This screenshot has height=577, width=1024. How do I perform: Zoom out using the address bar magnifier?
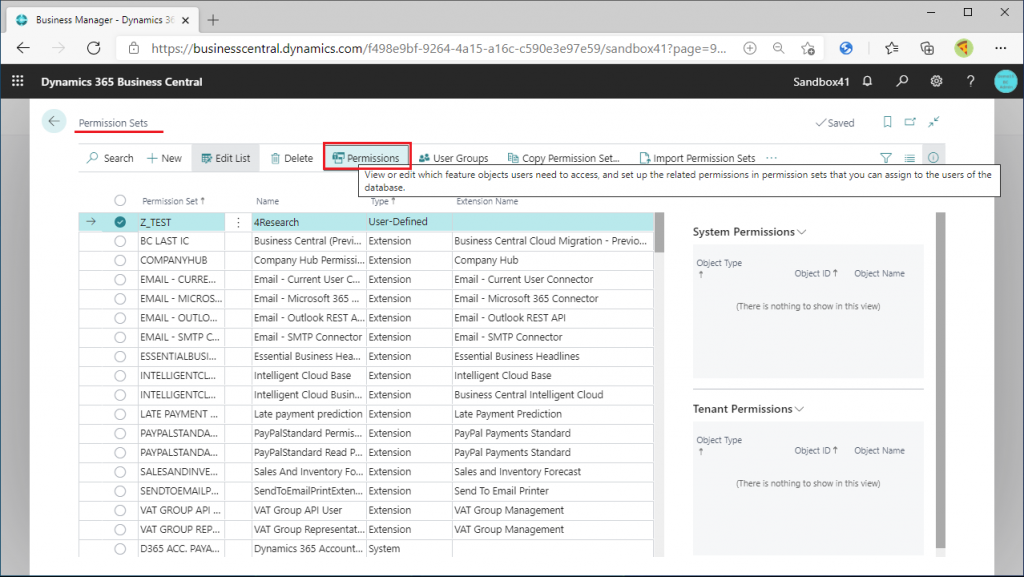click(x=778, y=48)
